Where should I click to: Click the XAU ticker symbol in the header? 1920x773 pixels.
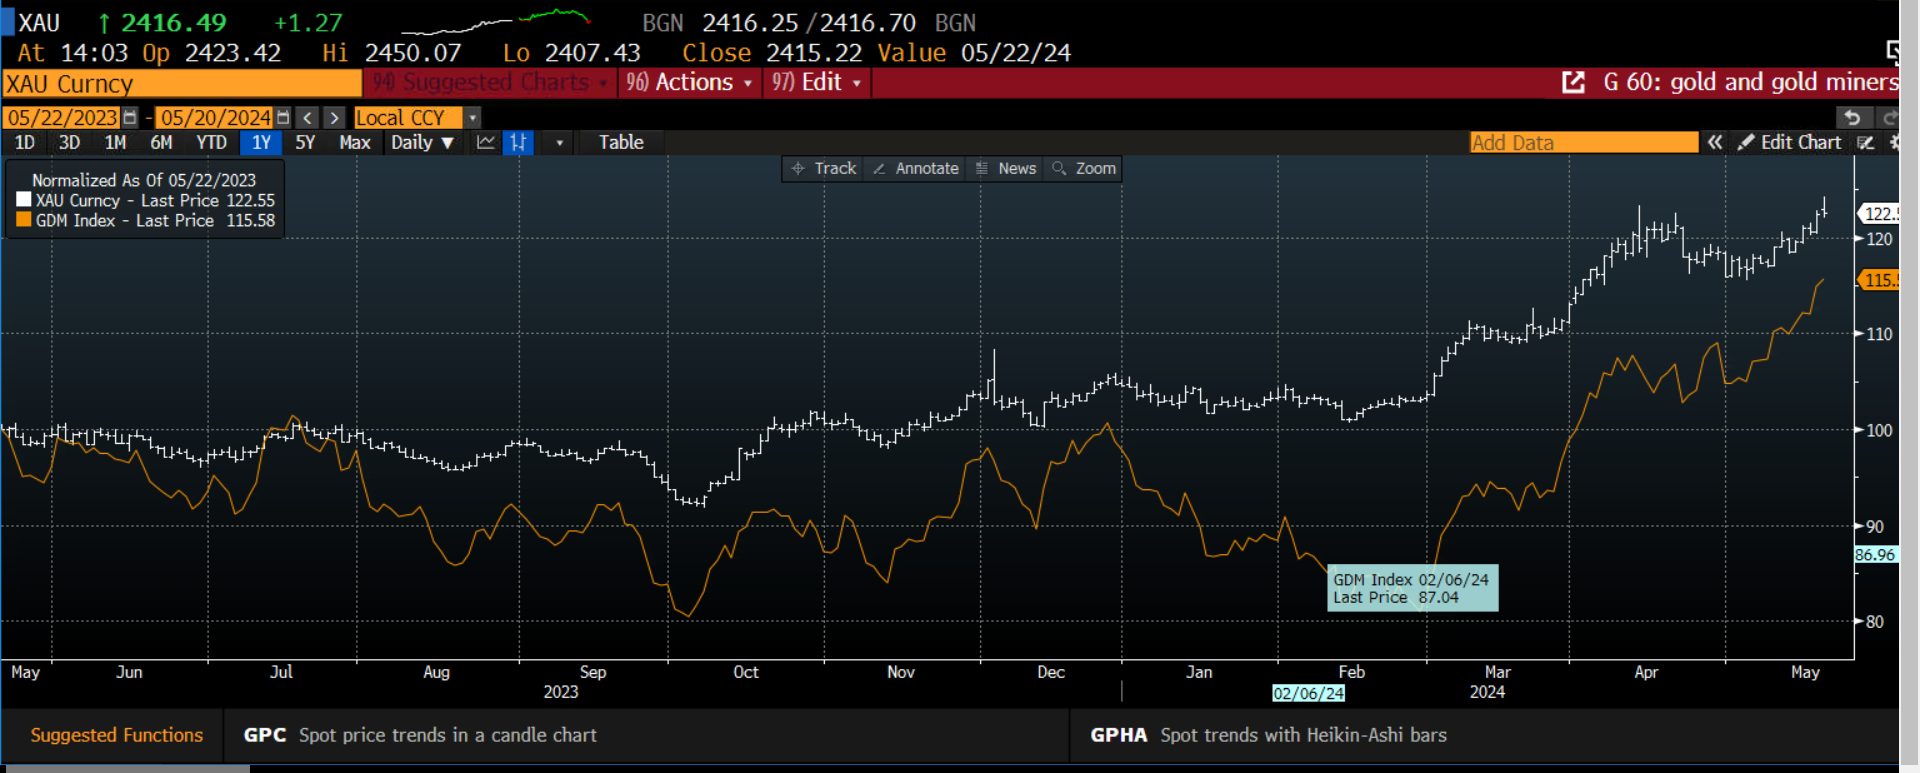point(39,23)
